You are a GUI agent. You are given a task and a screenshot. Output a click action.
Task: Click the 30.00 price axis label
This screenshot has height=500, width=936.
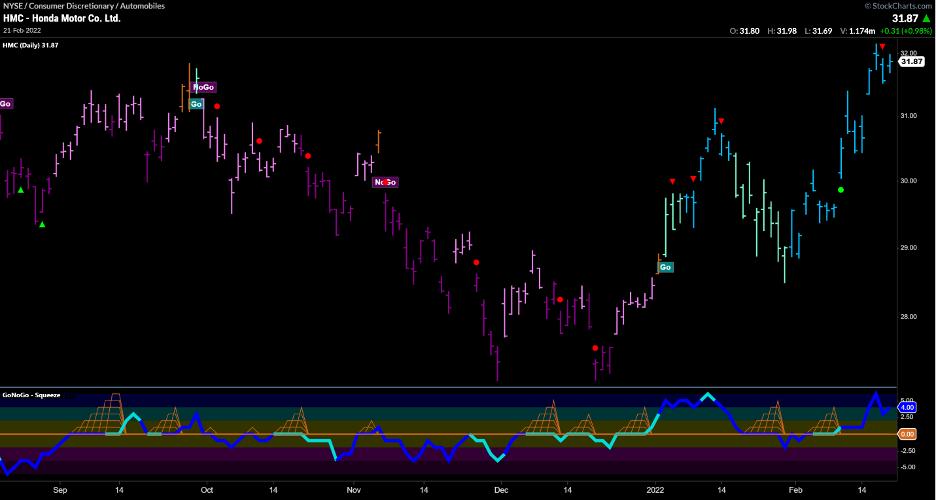coord(908,181)
